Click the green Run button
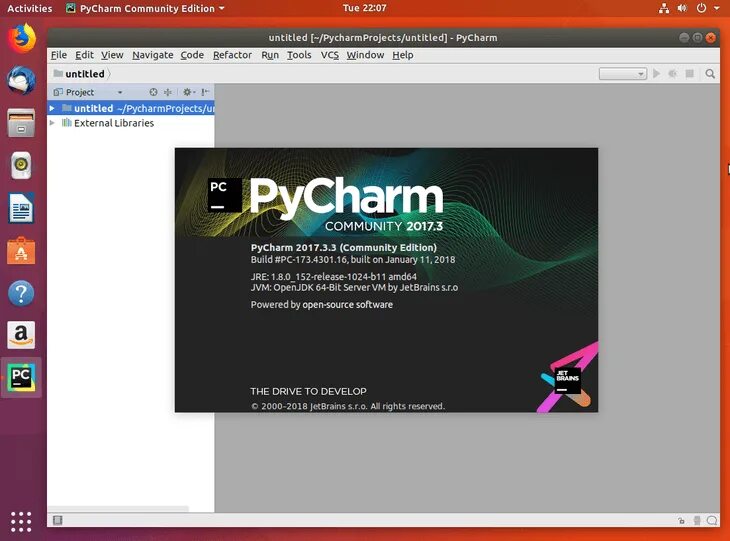This screenshot has width=730, height=541. 656,74
